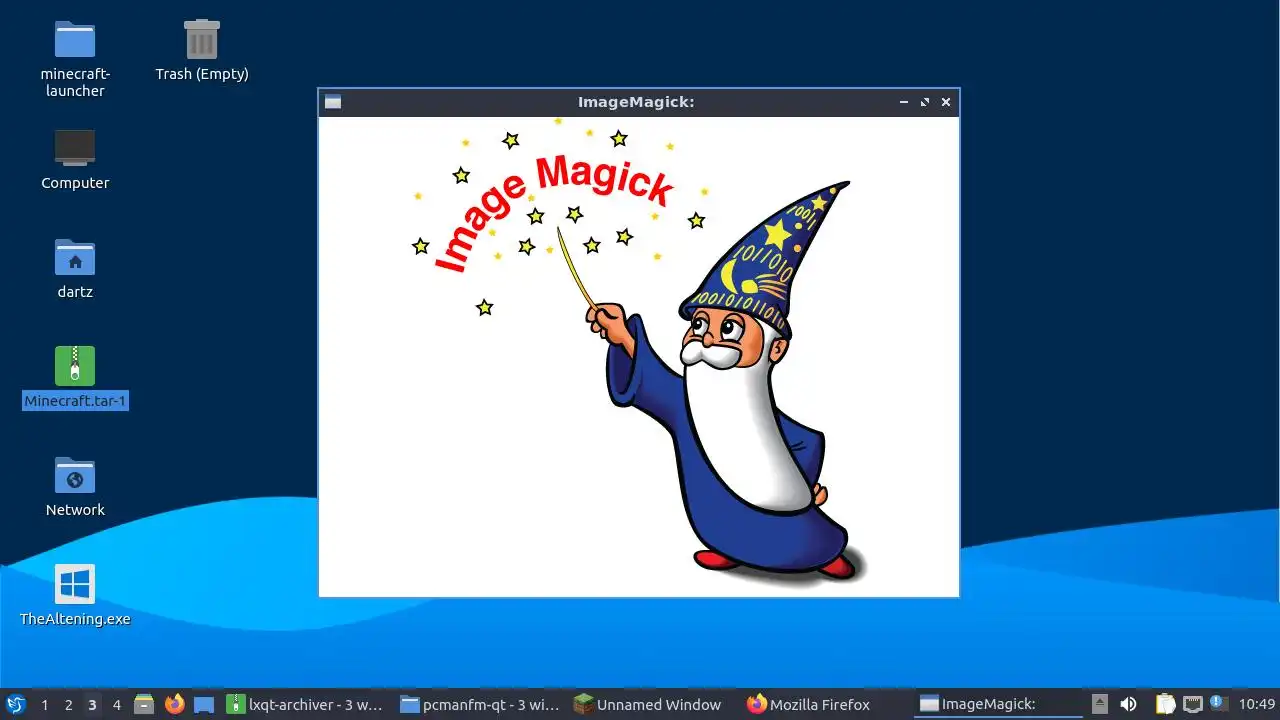Screen dimensions: 1280x720
Task: Switch to virtual desktop 2
Action: click(68, 705)
